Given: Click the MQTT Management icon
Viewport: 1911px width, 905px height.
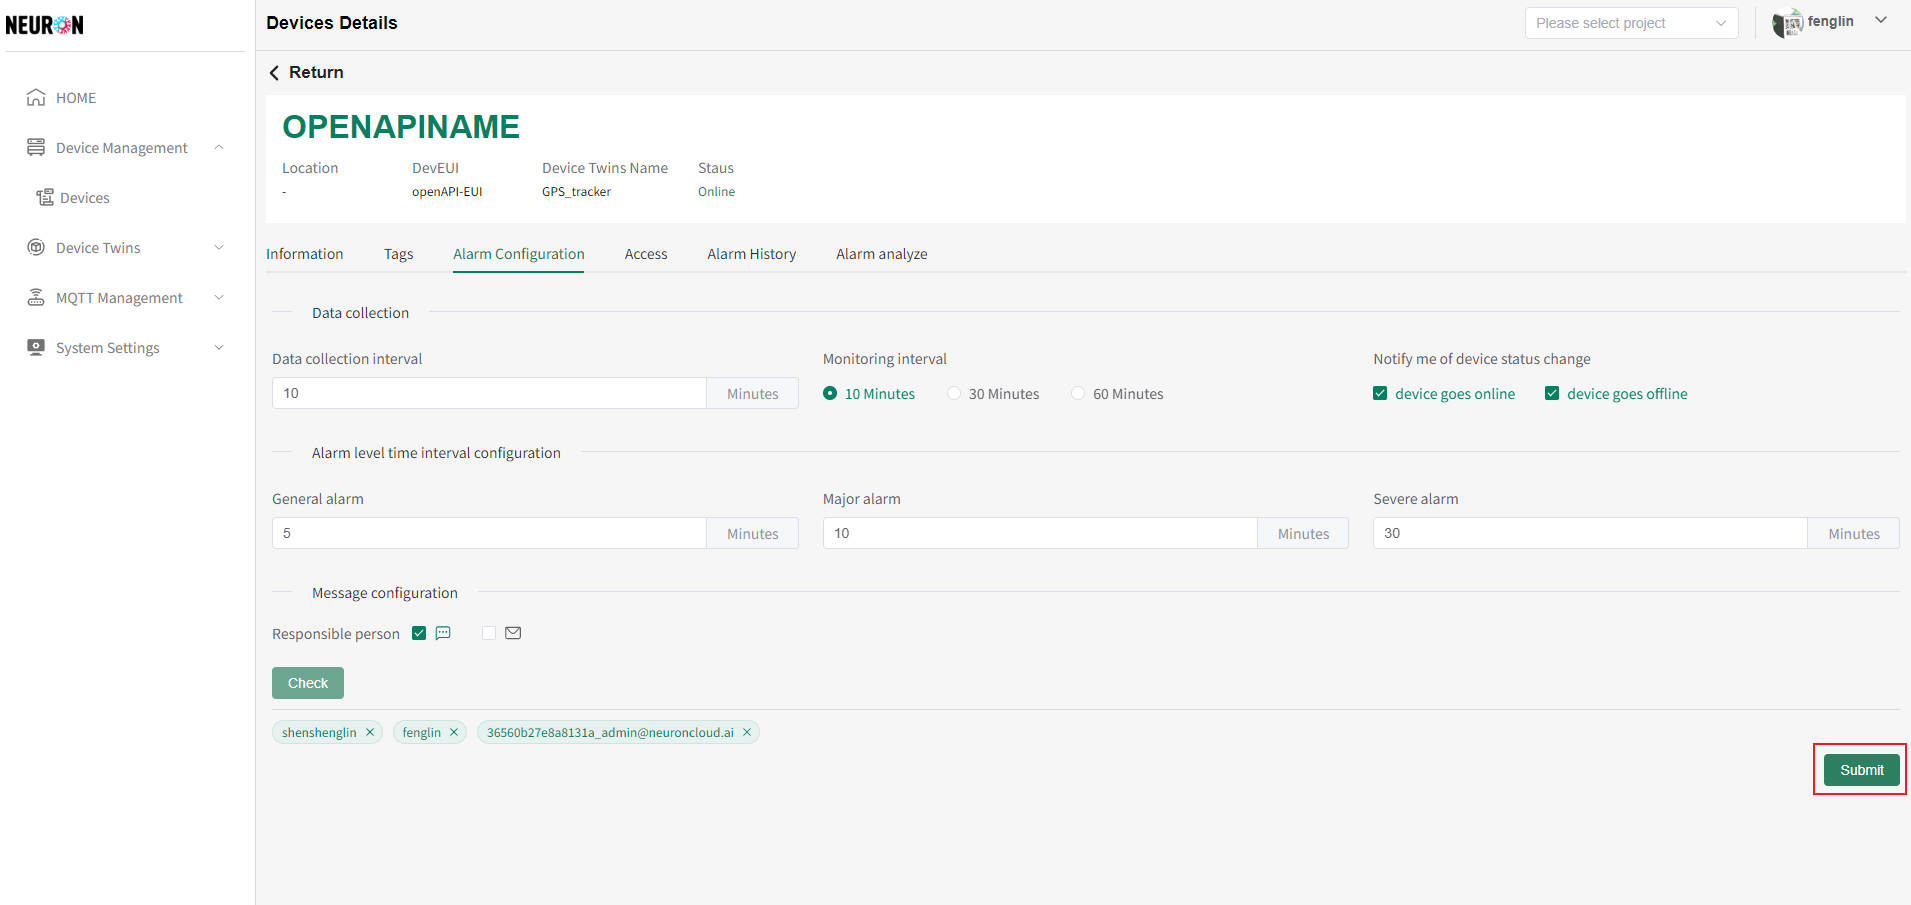Looking at the screenshot, I should coord(36,298).
